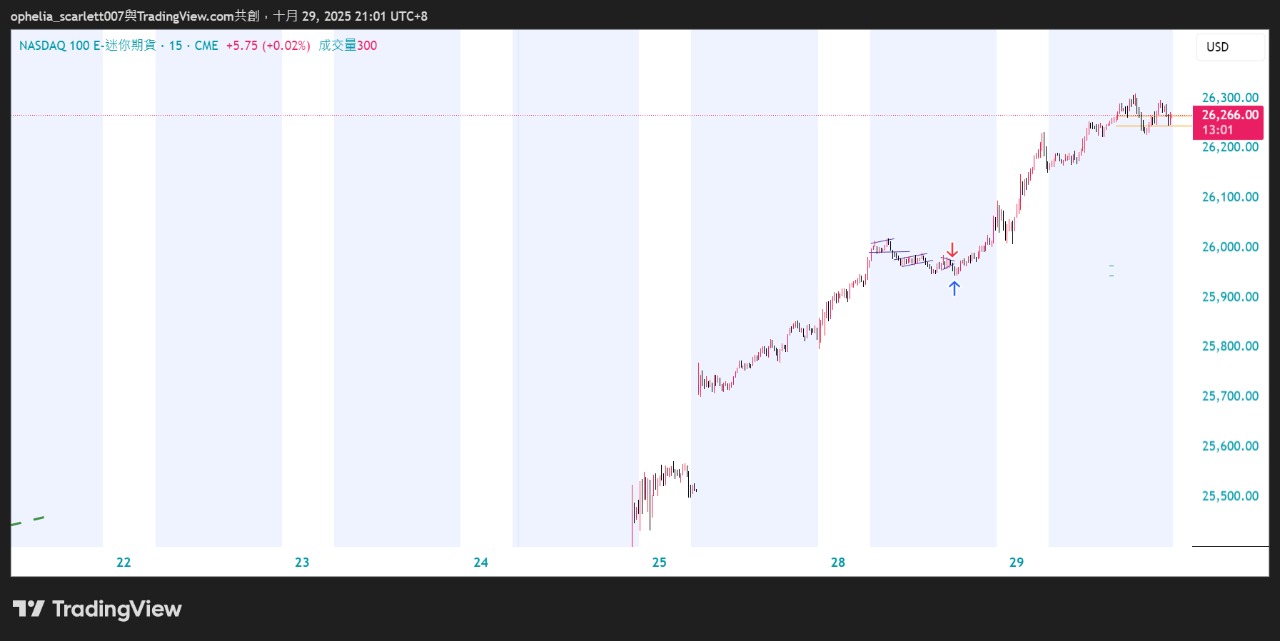Click date label 29 on time axis
This screenshot has width=1280, height=641.
click(x=1016, y=563)
